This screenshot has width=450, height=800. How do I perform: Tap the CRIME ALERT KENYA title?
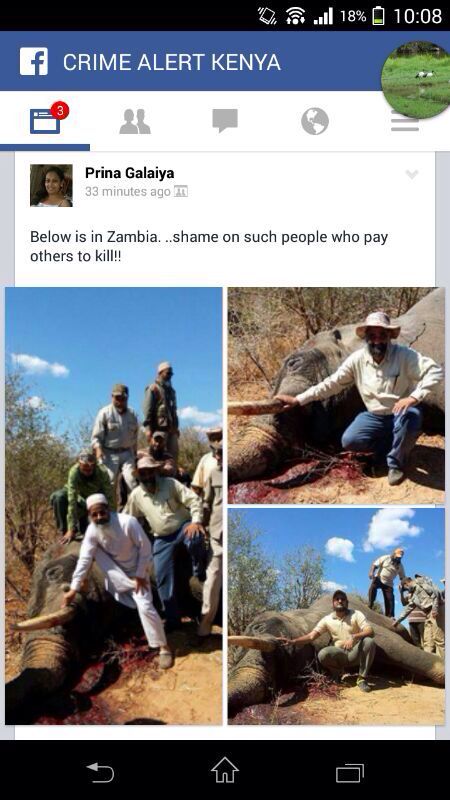tap(172, 62)
